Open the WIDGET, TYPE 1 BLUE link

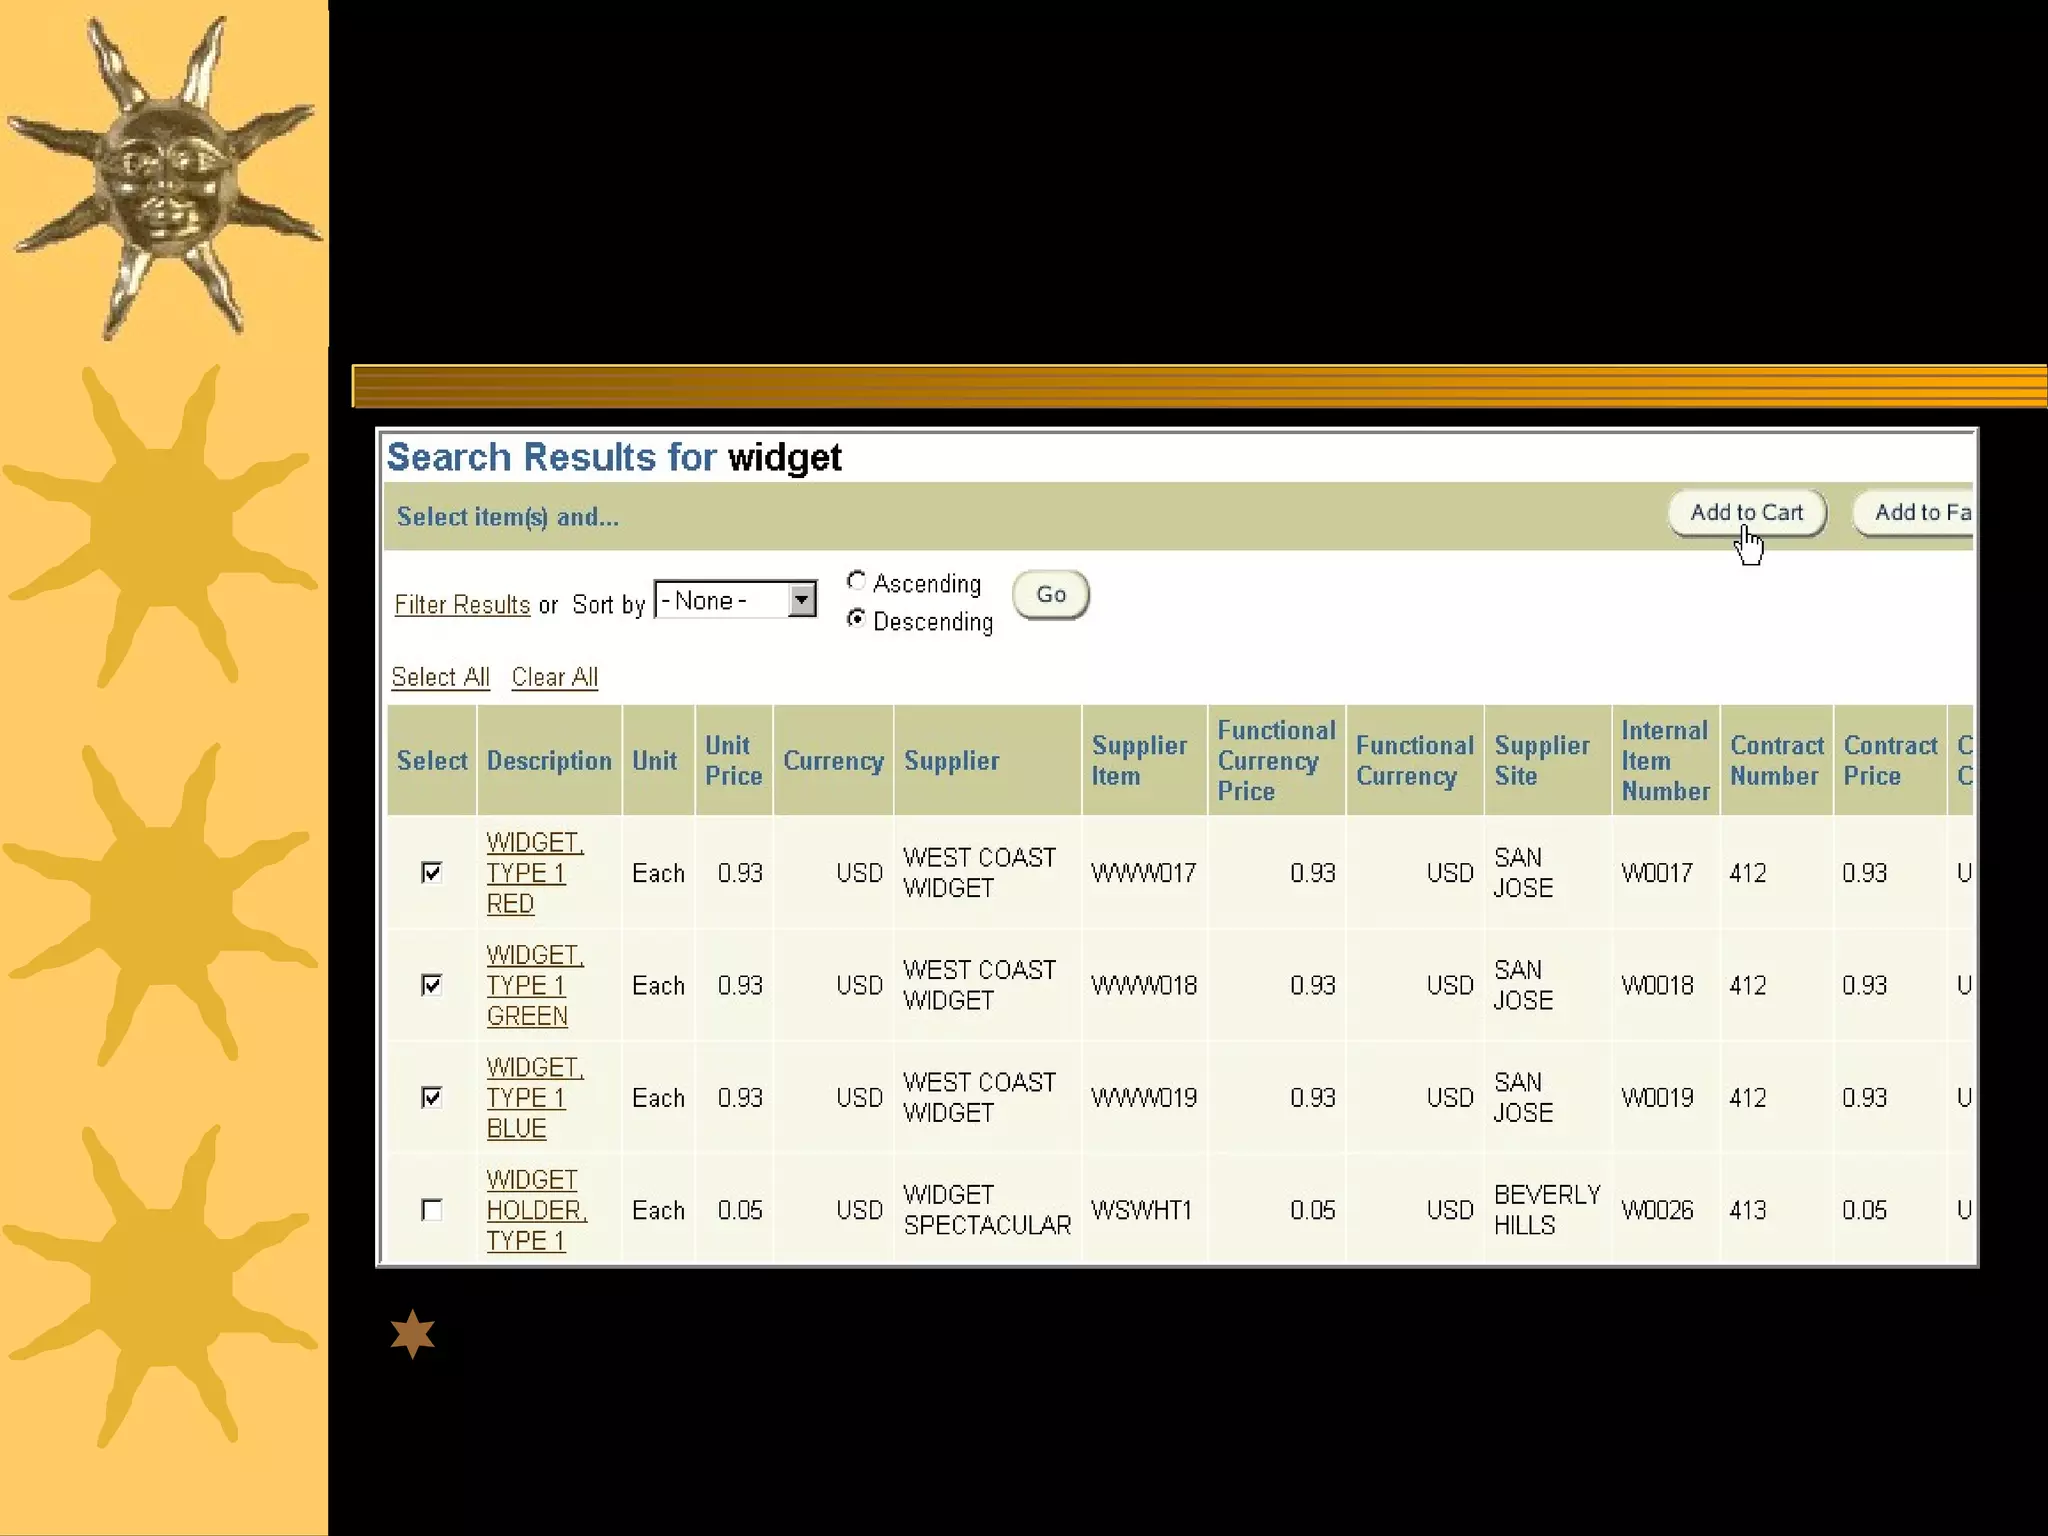[x=535, y=1098]
